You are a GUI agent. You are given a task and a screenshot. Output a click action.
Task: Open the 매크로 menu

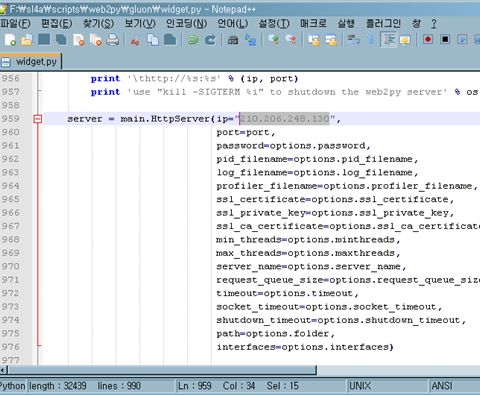tap(313, 24)
